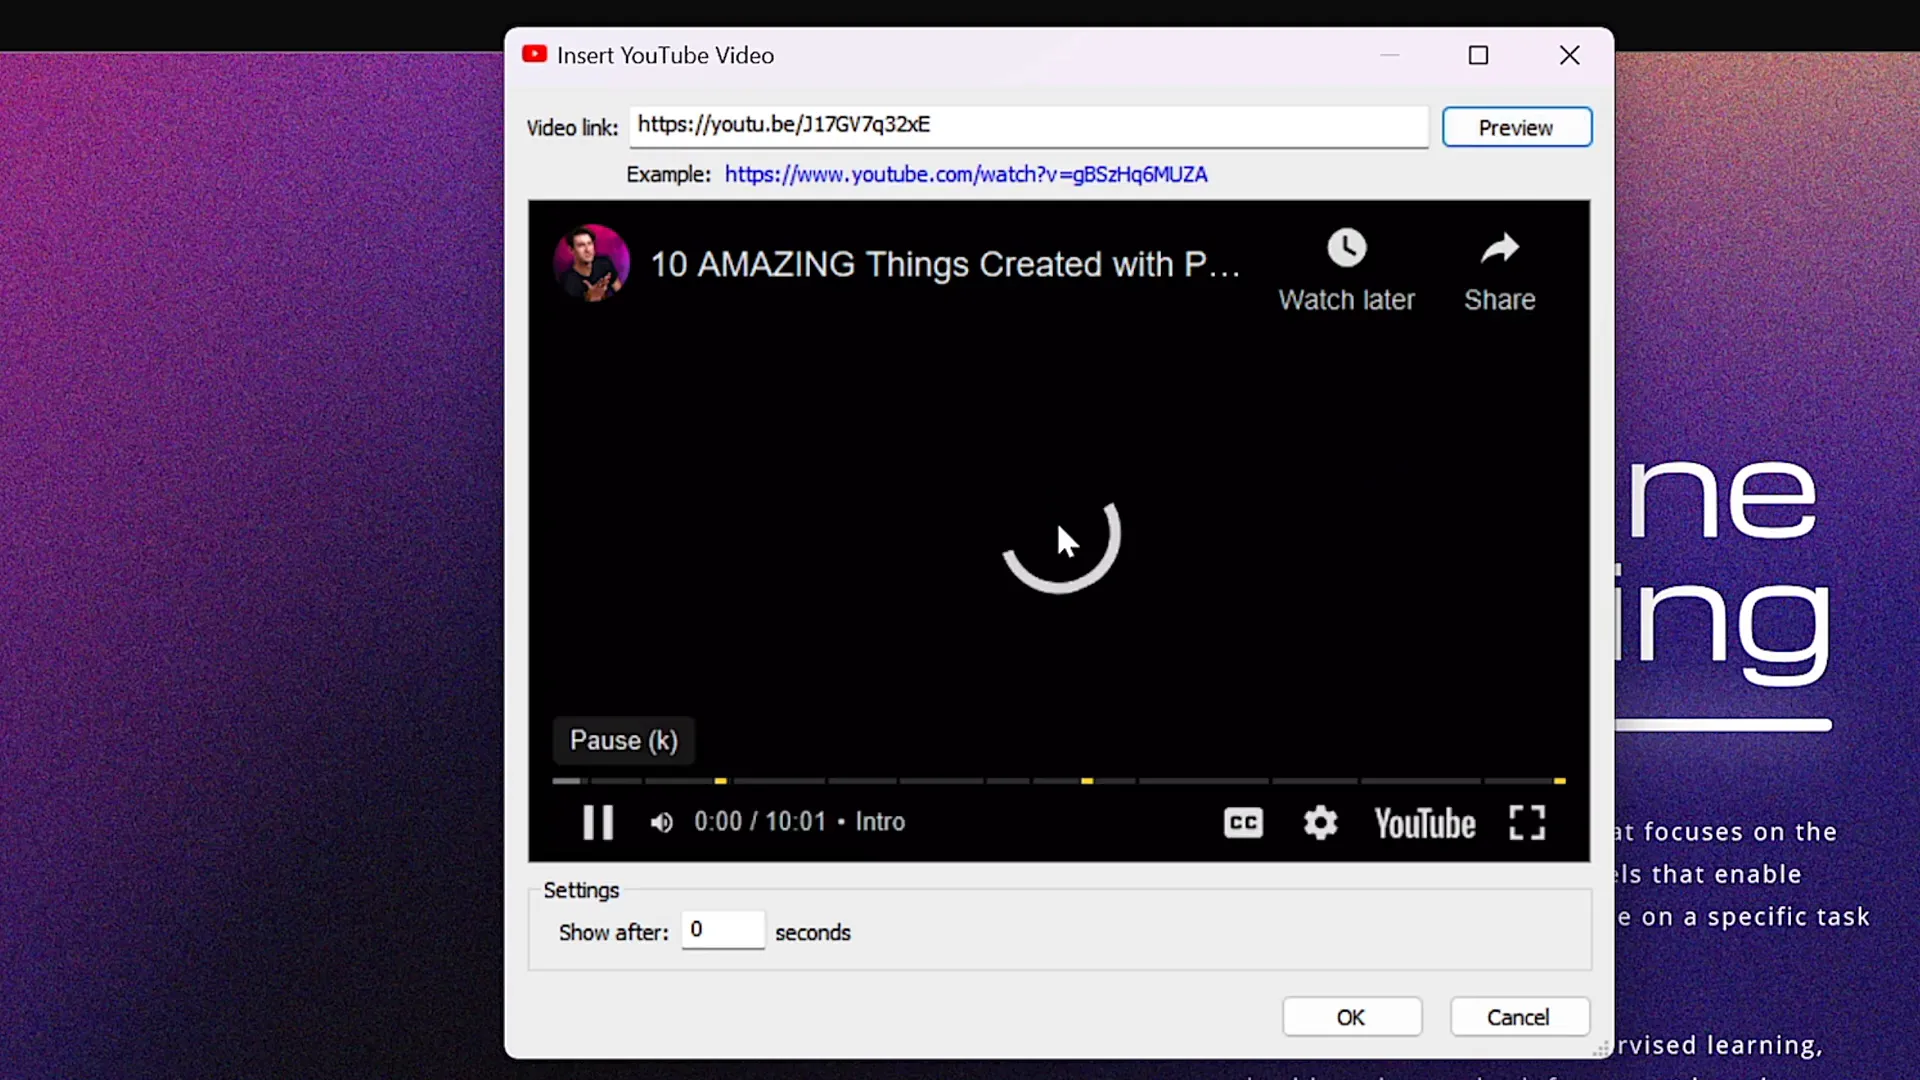Click the video progress bar at the first yellow marker
The image size is (1920, 1080).
click(x=720, y=781)
